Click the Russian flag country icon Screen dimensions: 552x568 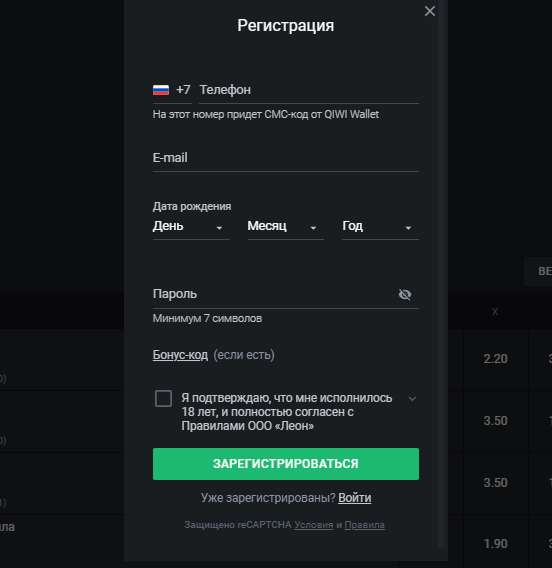(161, 90)
